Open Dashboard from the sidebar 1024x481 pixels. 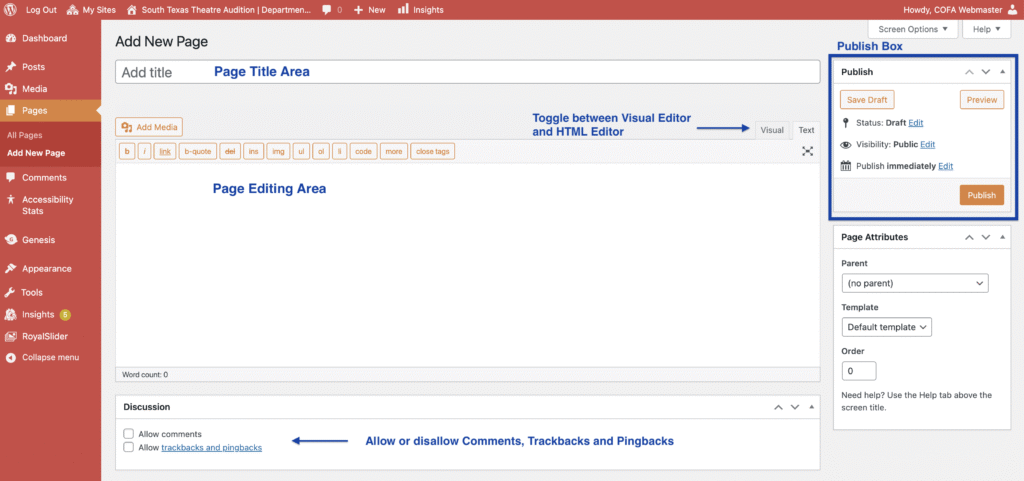click(44, 38)
